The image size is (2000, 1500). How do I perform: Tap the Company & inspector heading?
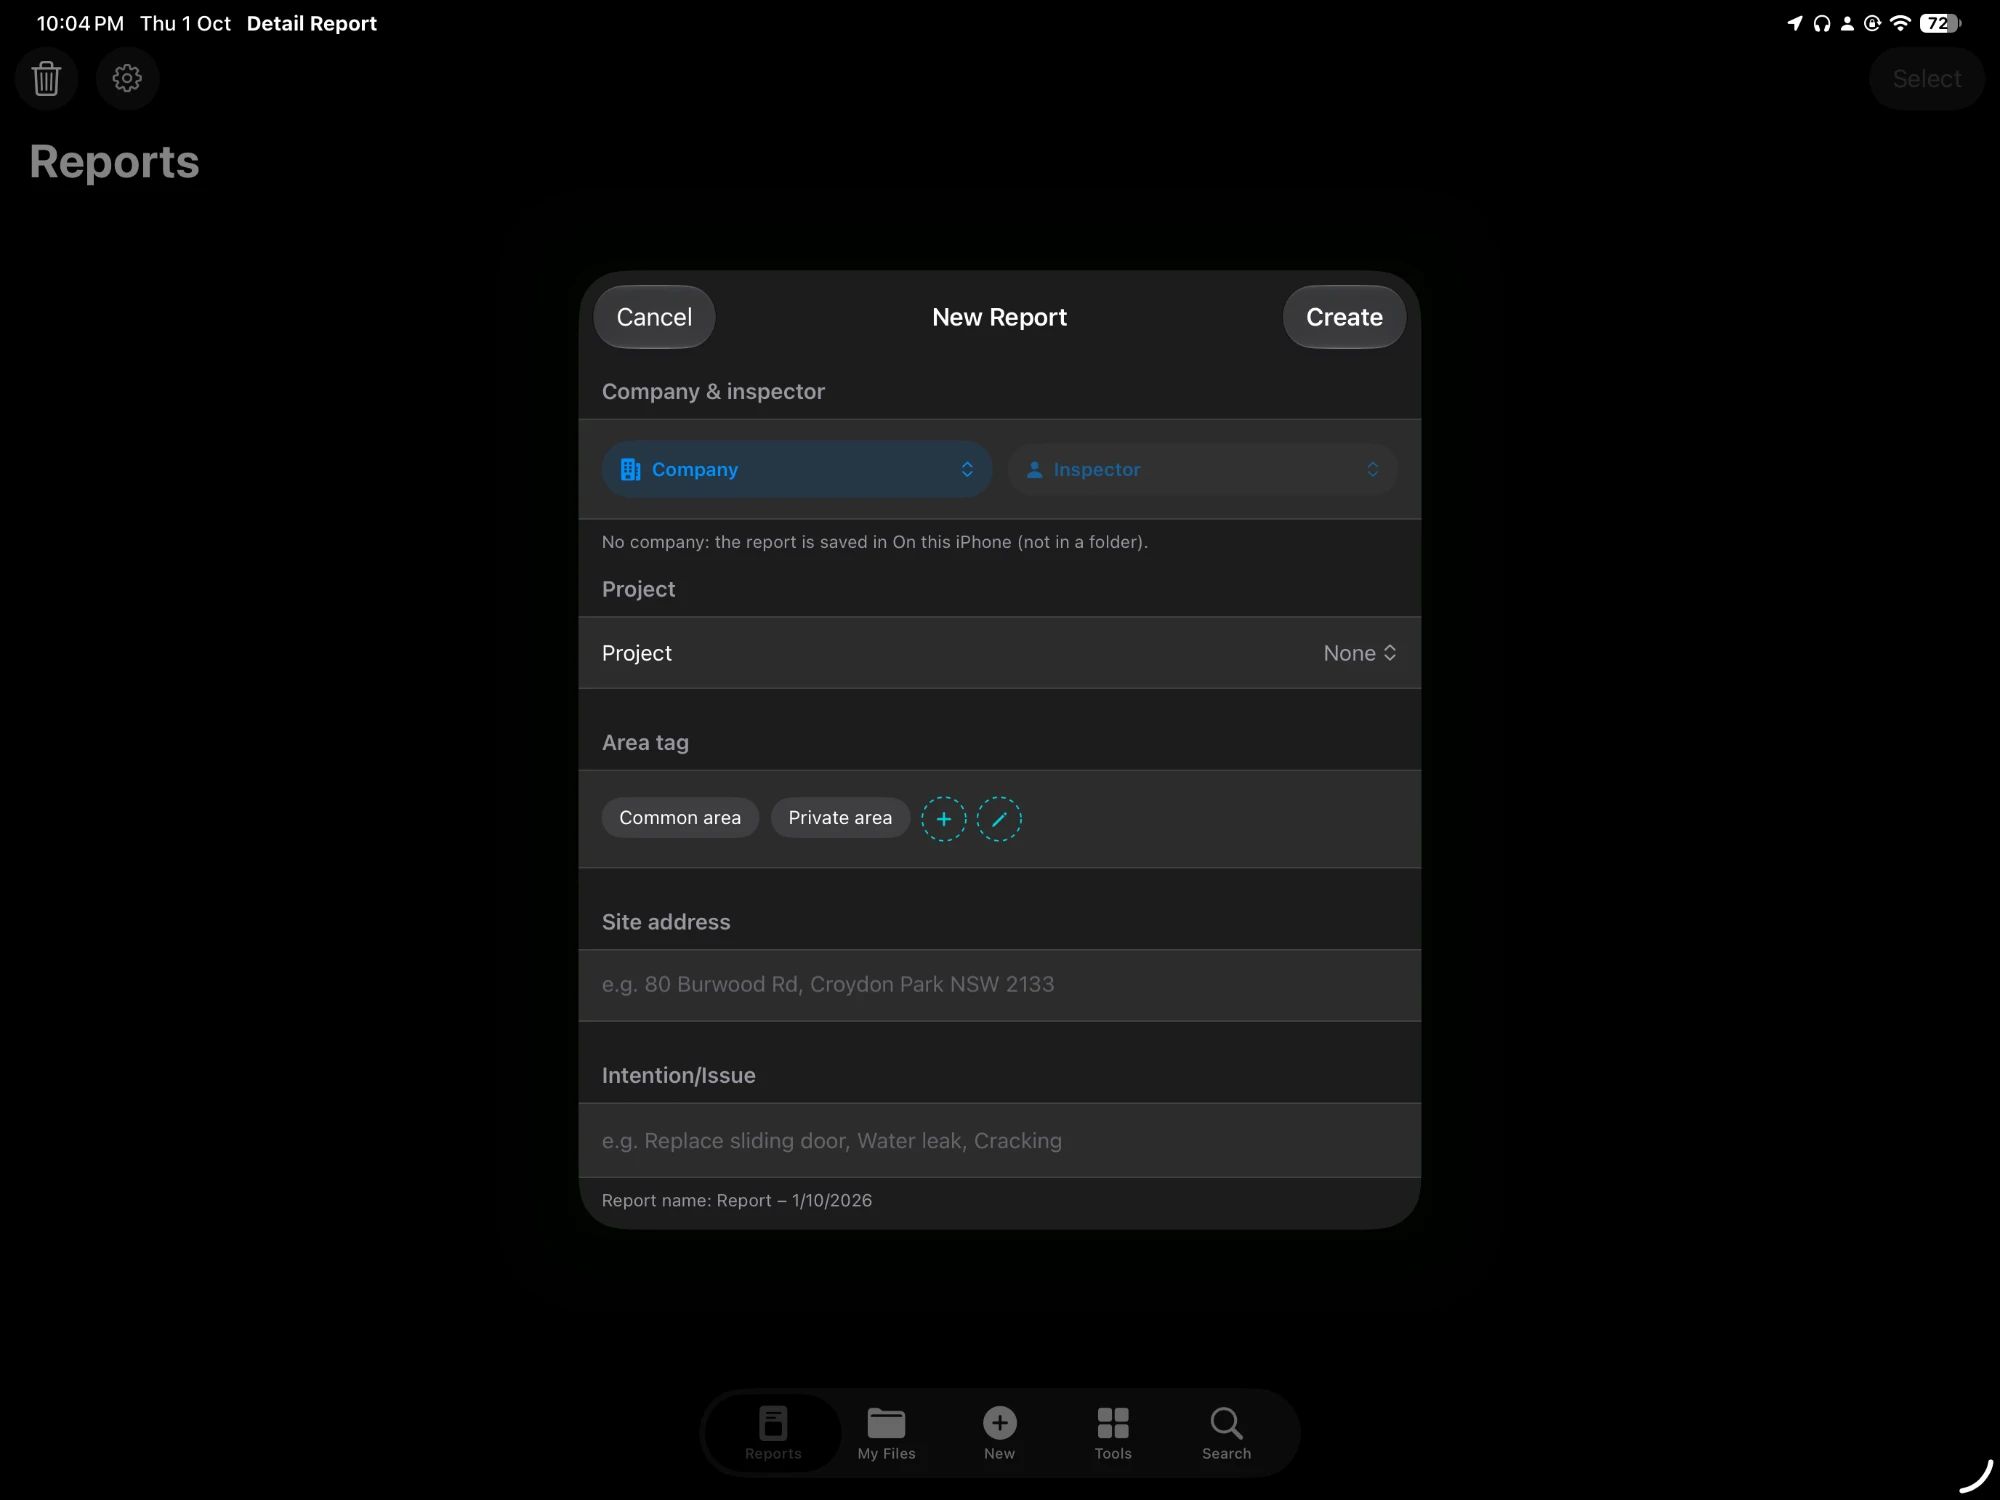pos(713,392)
